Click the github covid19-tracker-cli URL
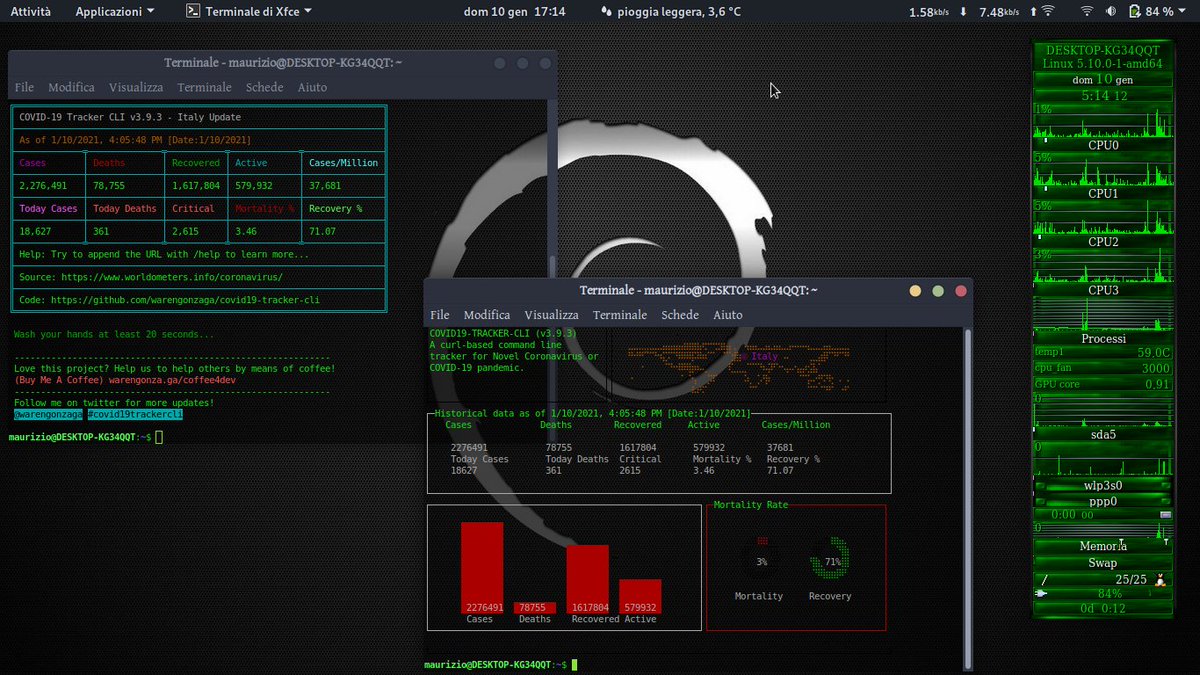This screenshot has width=1200, height=675. pyautogui.click(x=185, y=299)
